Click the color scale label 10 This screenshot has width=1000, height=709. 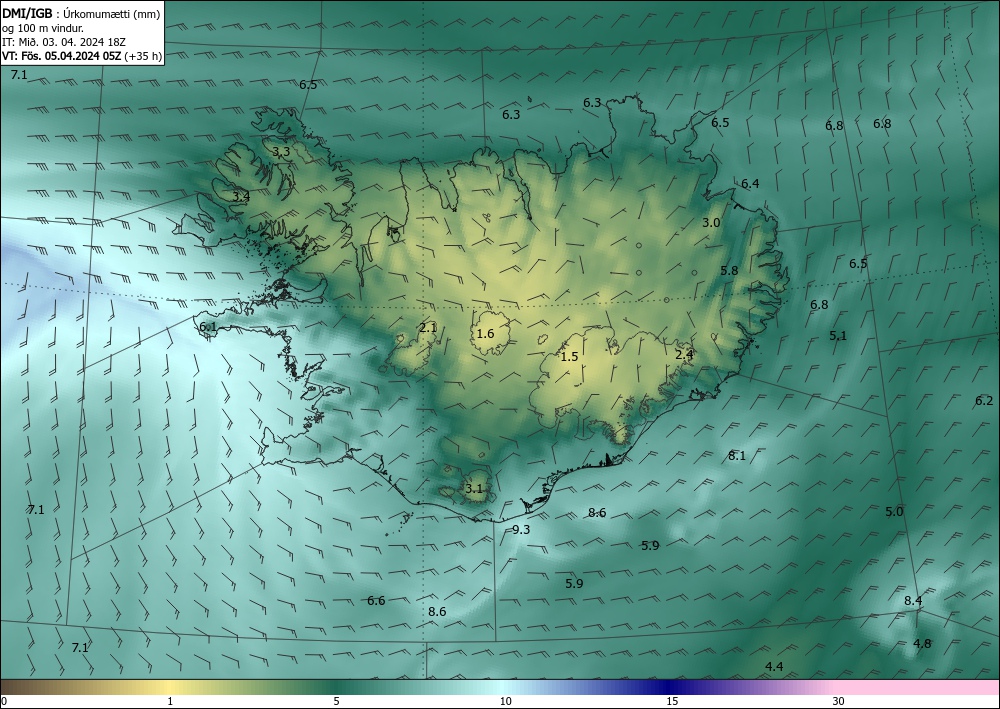click(506, 701)
